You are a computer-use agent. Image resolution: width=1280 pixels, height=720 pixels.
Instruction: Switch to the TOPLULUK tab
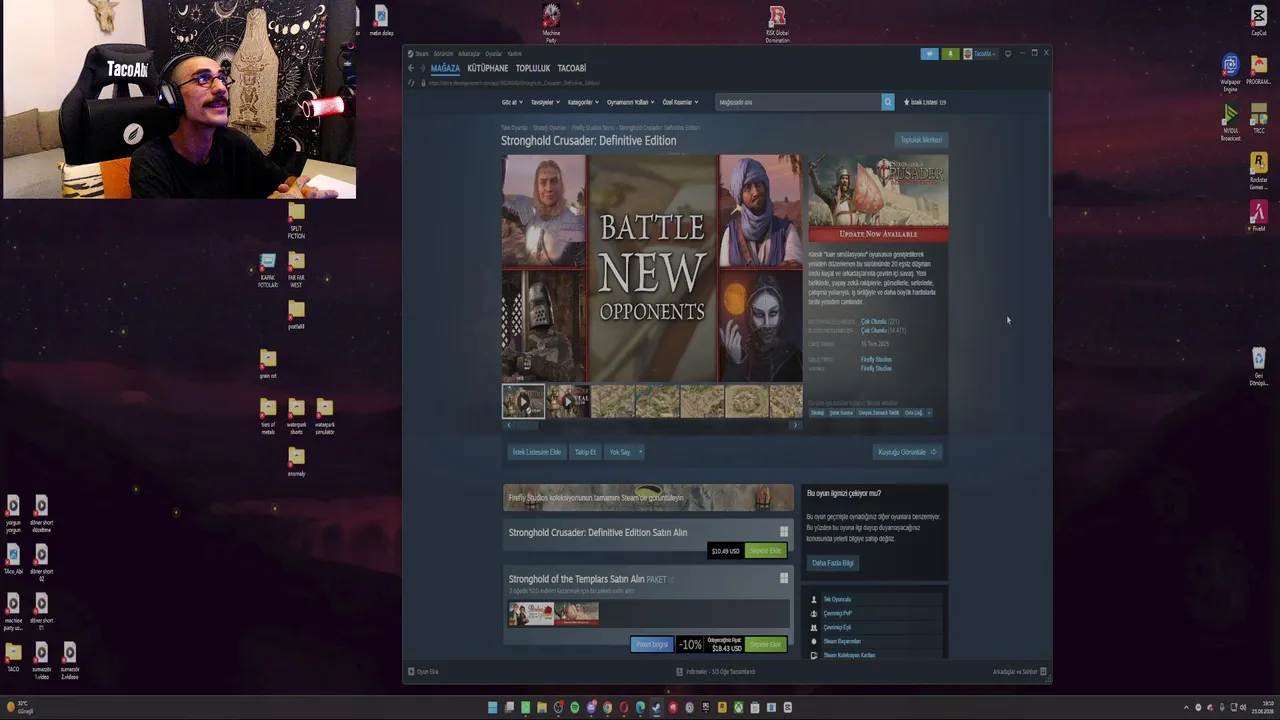tap(533, 68)
